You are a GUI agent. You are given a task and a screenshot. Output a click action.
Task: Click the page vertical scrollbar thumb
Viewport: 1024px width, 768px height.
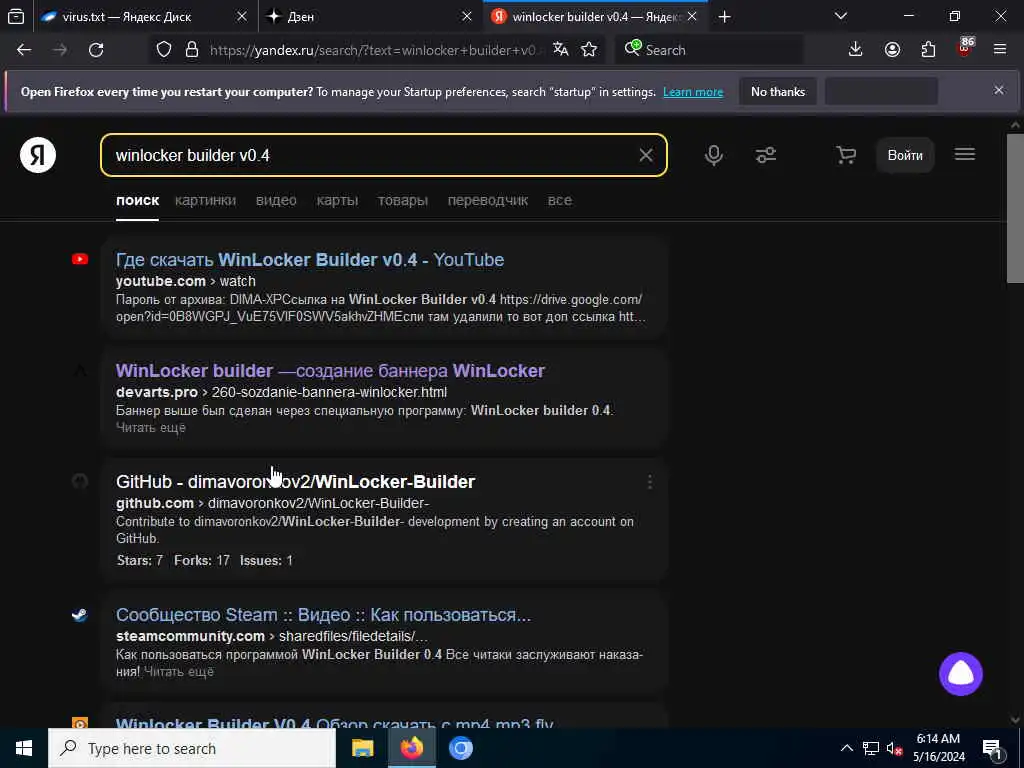pos(1015,208)
